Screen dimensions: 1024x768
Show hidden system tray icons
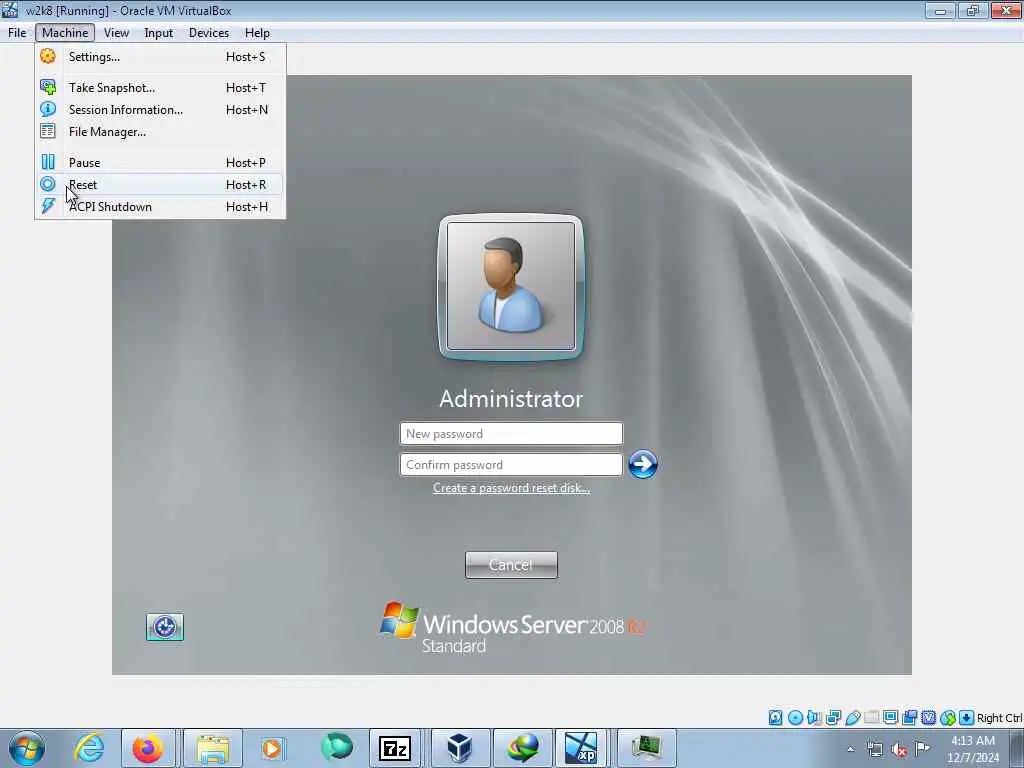850,750
